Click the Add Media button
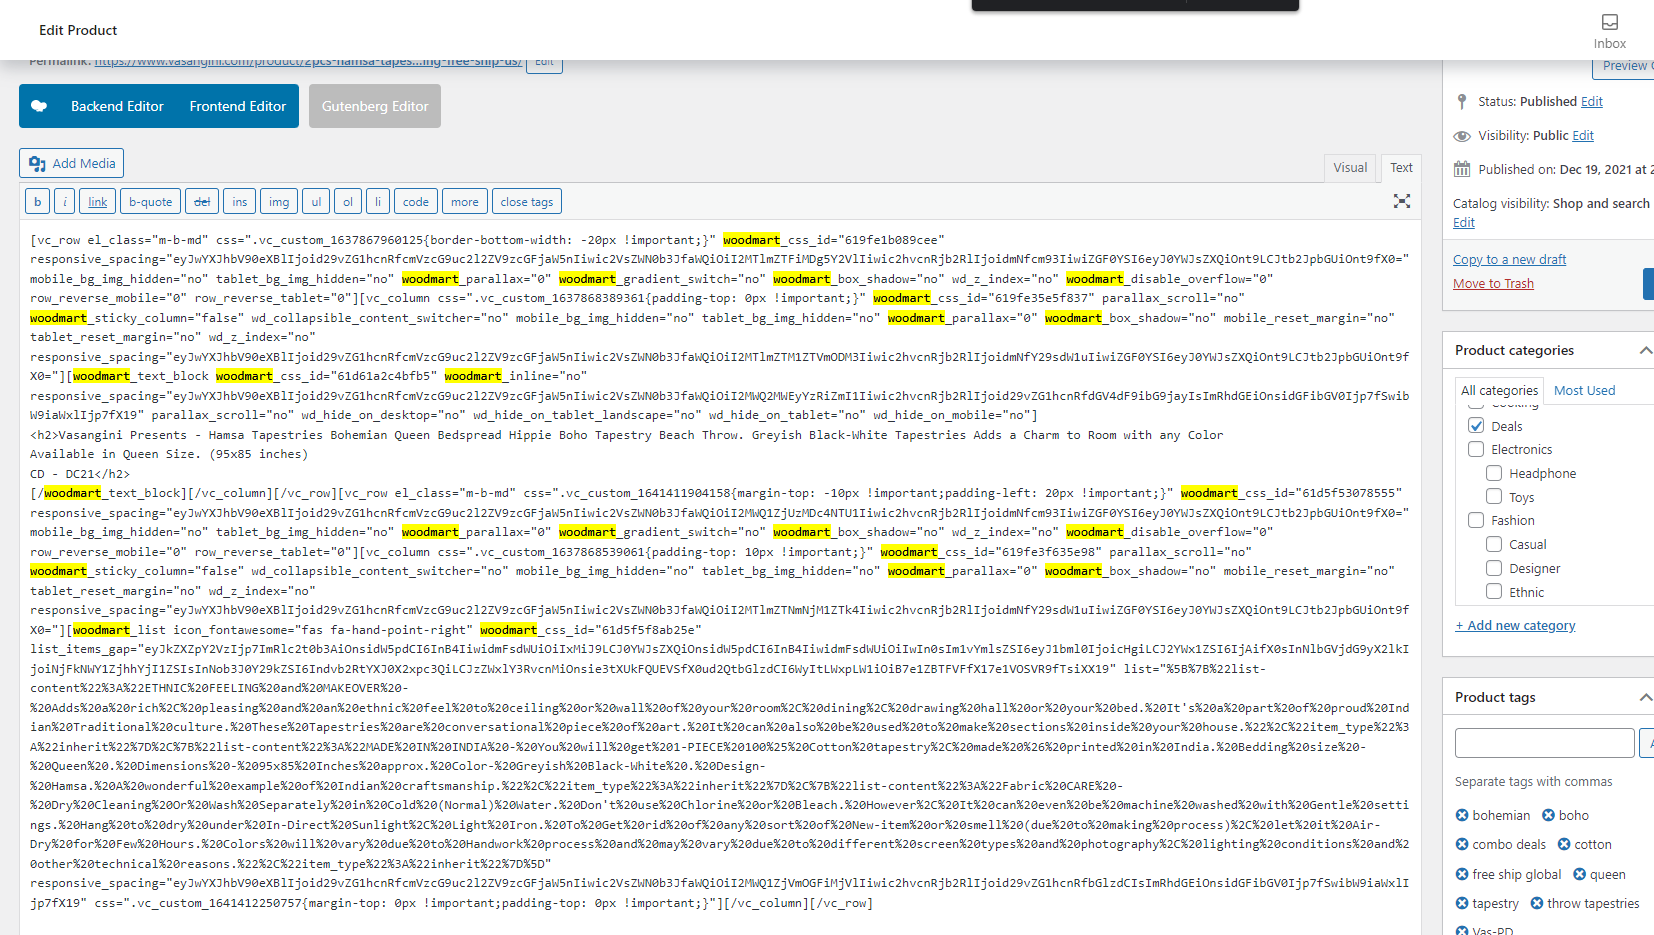The image size is (1654, 935). [72, 163]
